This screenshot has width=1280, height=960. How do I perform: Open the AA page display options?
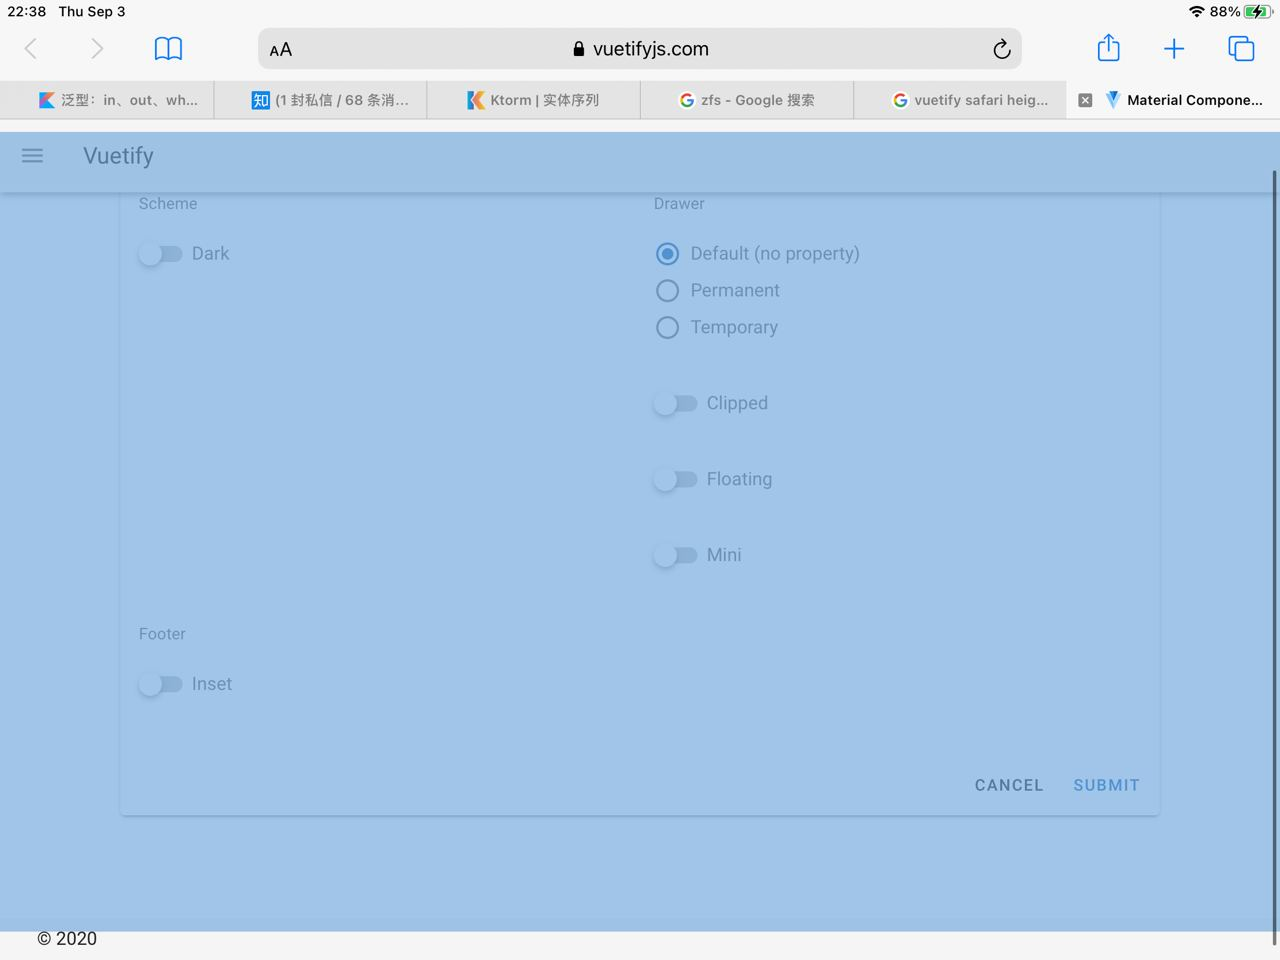(280, 48)
